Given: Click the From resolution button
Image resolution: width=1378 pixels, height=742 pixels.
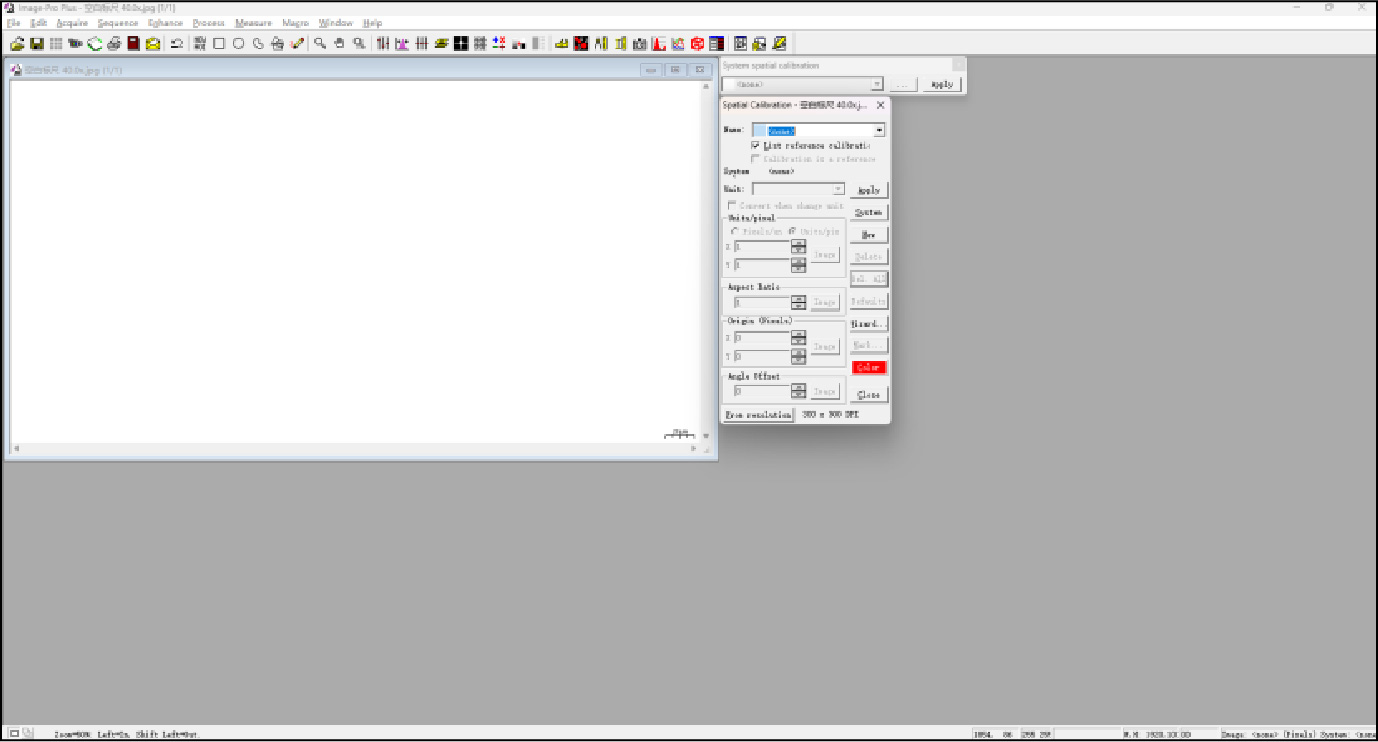Looking at the screenshot, I should pyautogui.click(x=758, y=414).
